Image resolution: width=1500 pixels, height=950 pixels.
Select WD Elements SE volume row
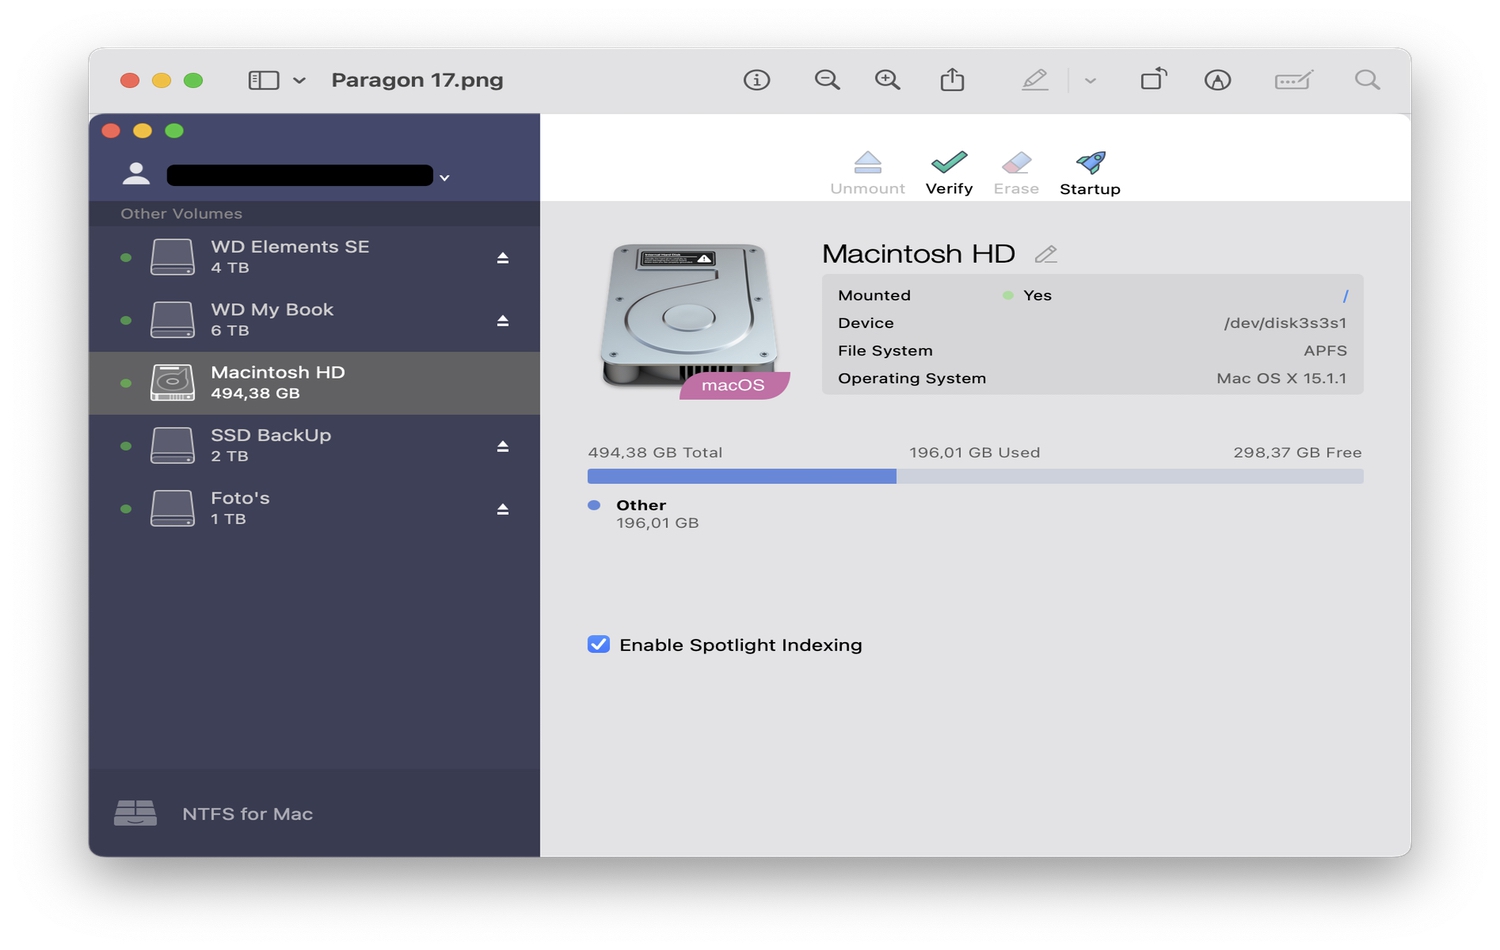pyautogui.click(x=314, y=257)
